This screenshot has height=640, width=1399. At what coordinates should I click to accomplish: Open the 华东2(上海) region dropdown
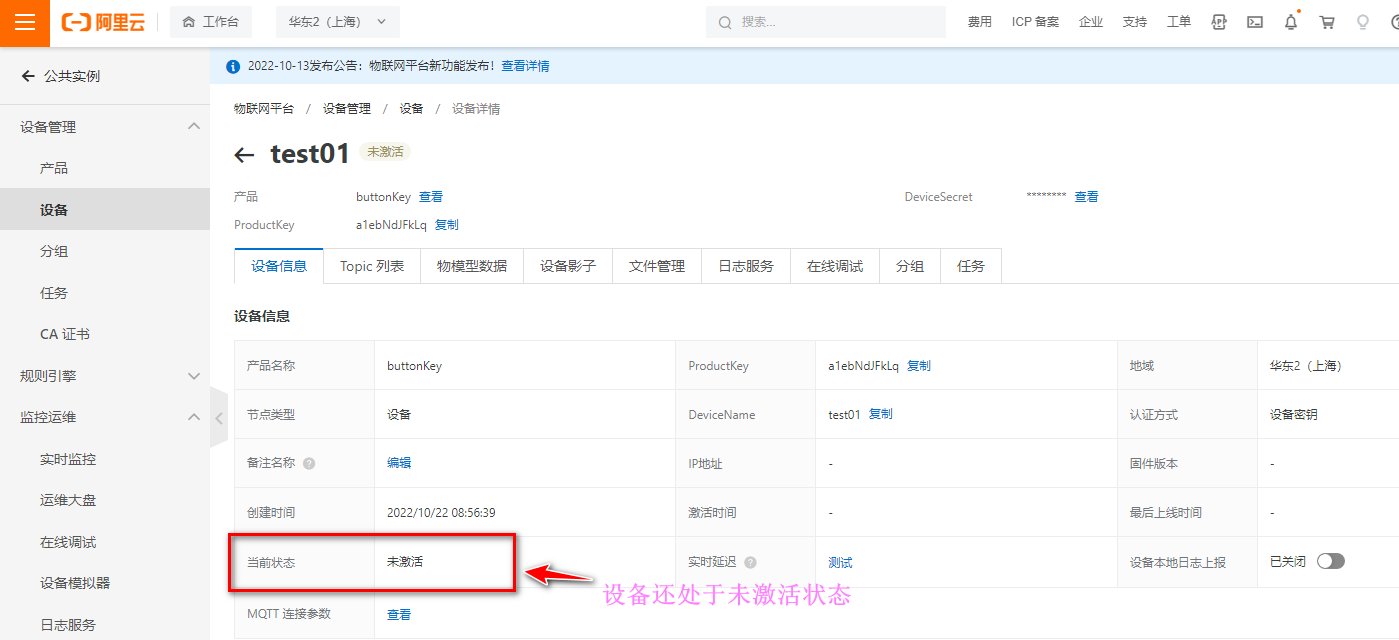pyautogui.click(x=337, y=22)
